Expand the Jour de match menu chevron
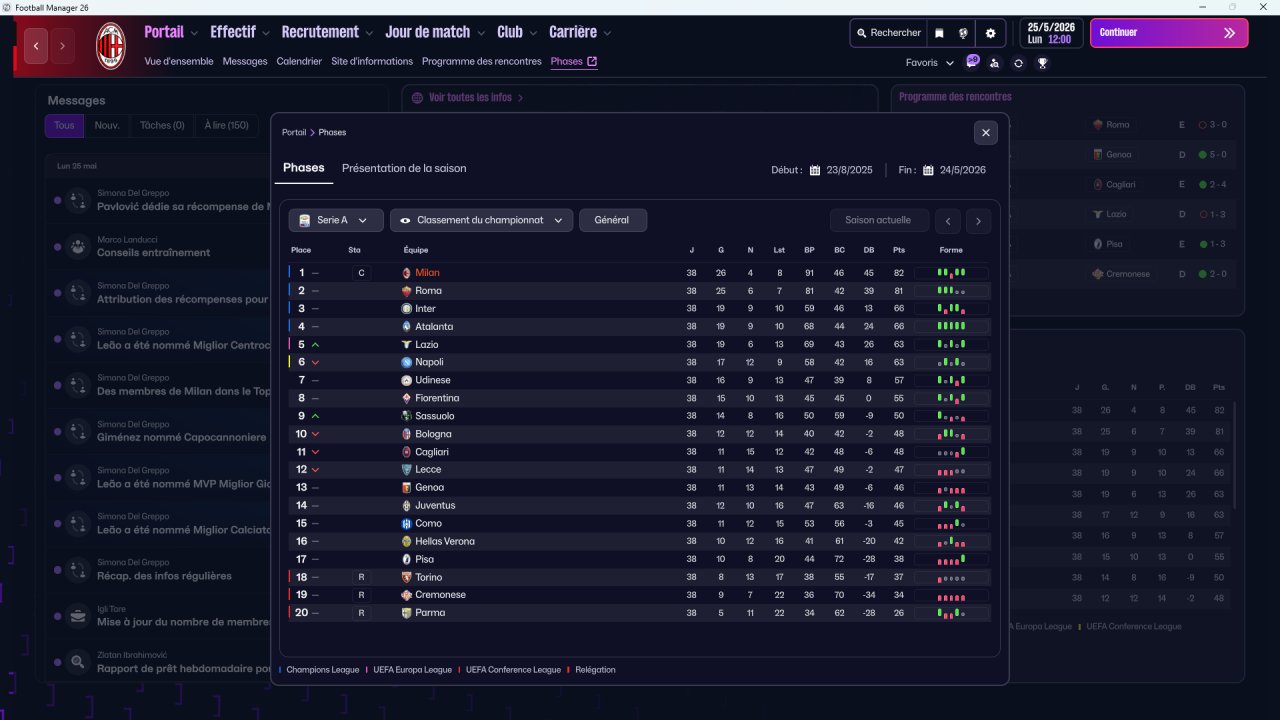This screenshot has width=1280, height=720. (481, 33)
